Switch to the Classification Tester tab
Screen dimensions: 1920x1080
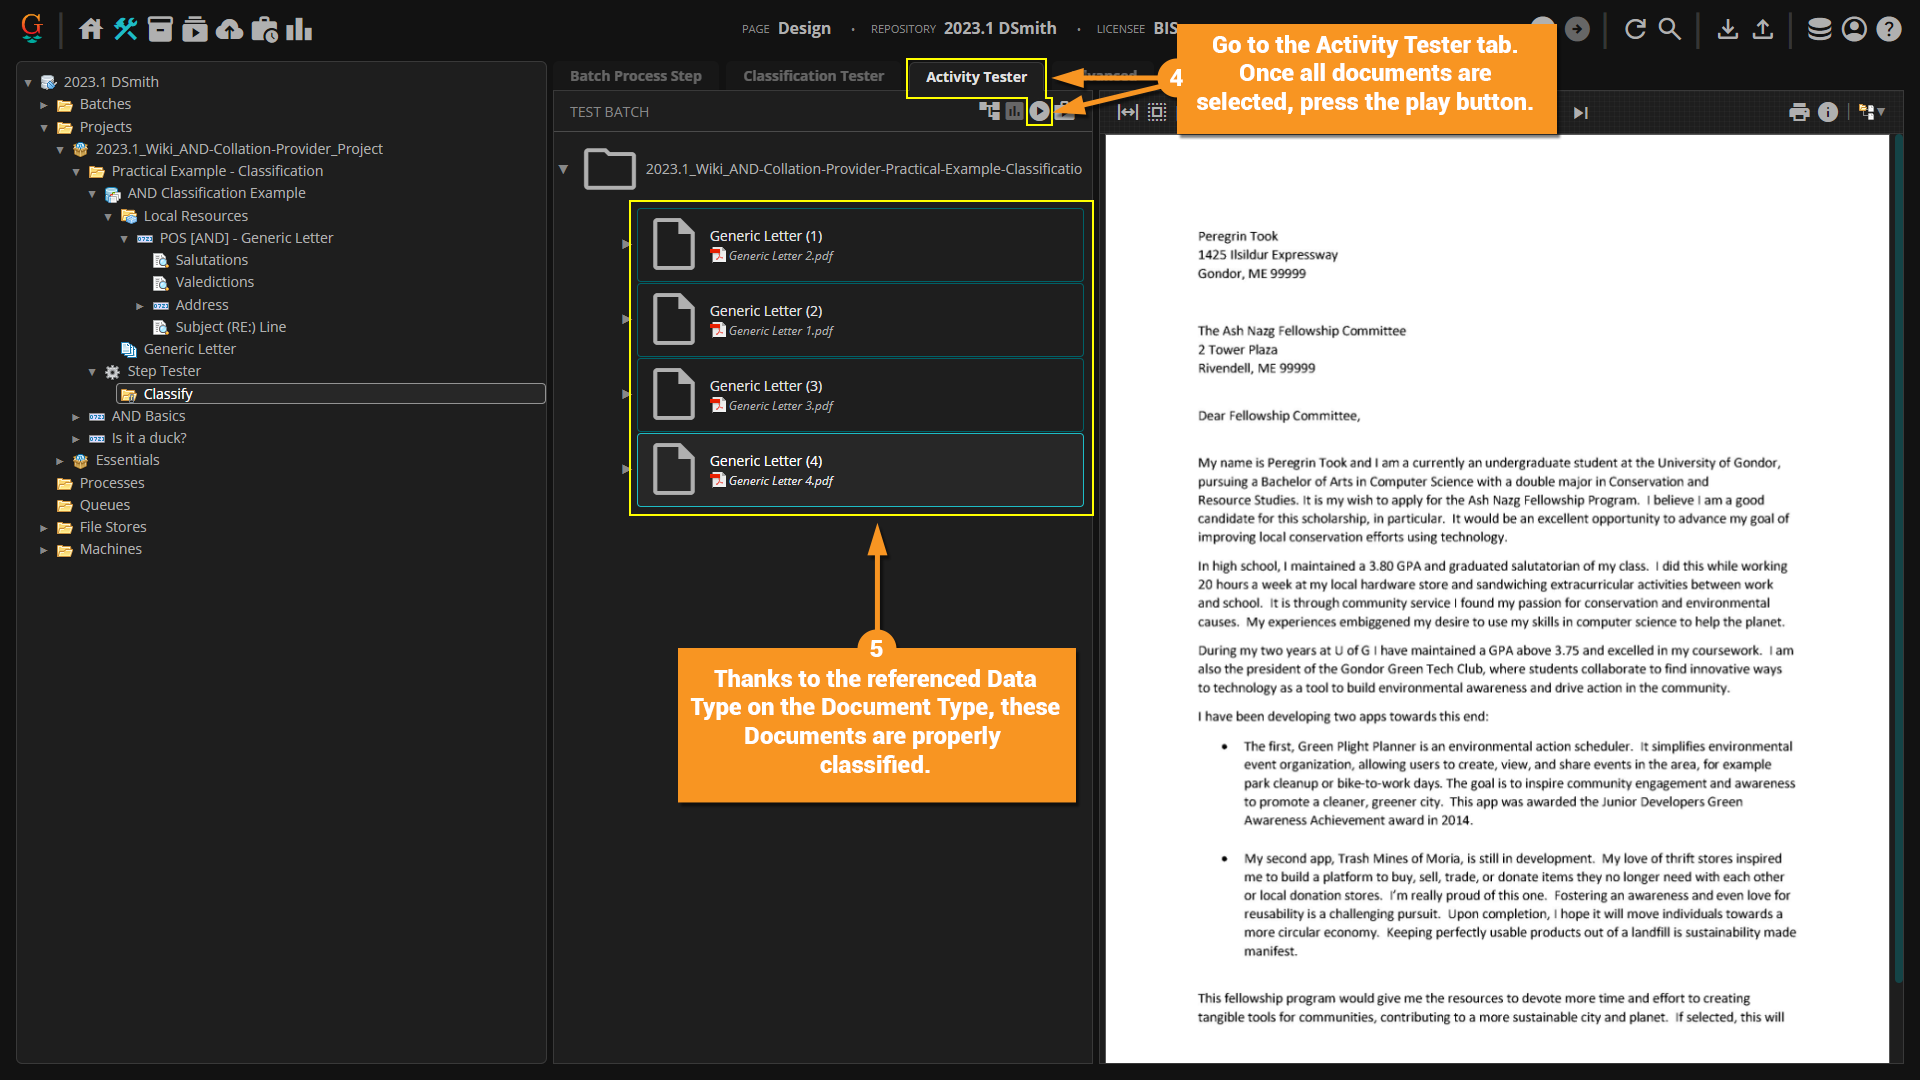click(x=813, y=76)
